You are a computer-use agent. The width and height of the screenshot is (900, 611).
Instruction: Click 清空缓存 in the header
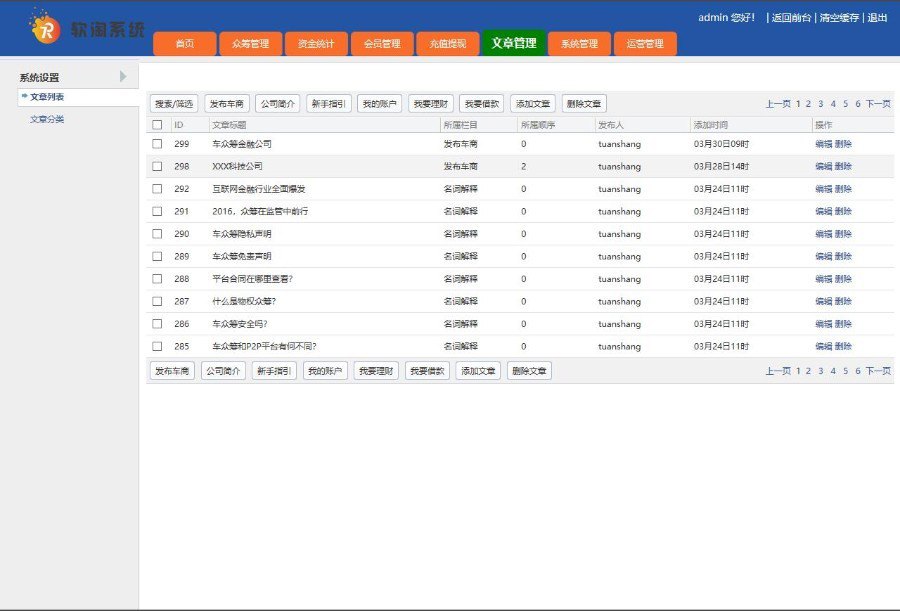pos(840,18)
